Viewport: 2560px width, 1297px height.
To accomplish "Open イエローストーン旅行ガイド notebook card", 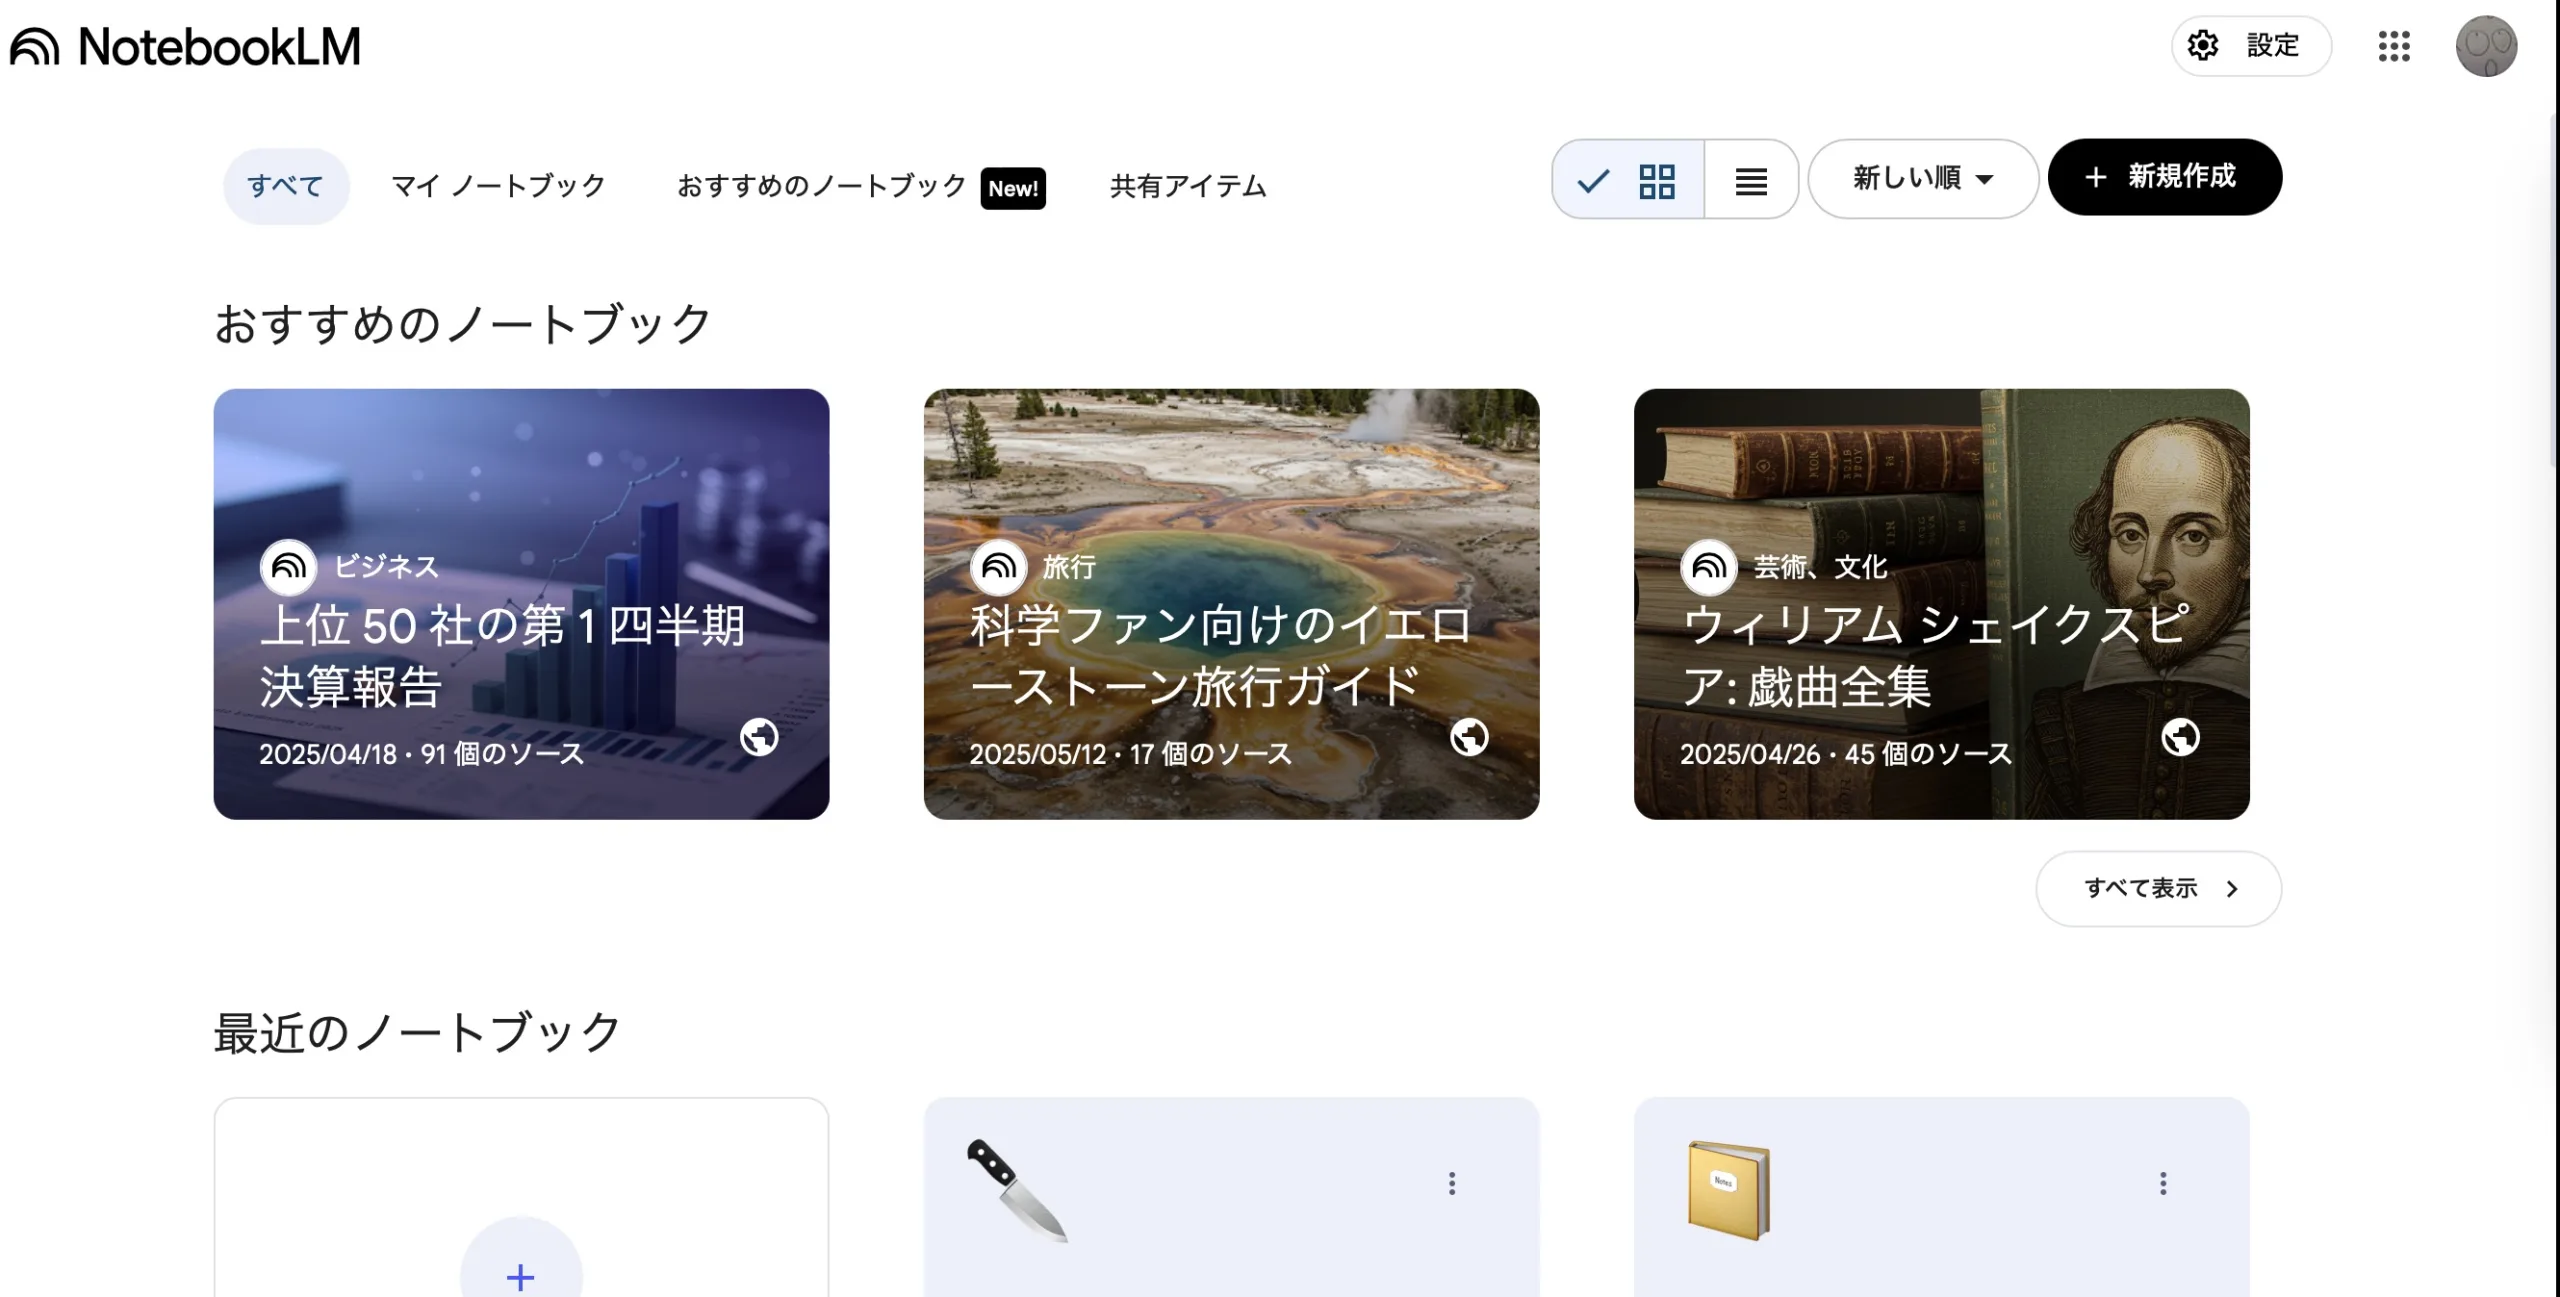I will (1231, 604).
